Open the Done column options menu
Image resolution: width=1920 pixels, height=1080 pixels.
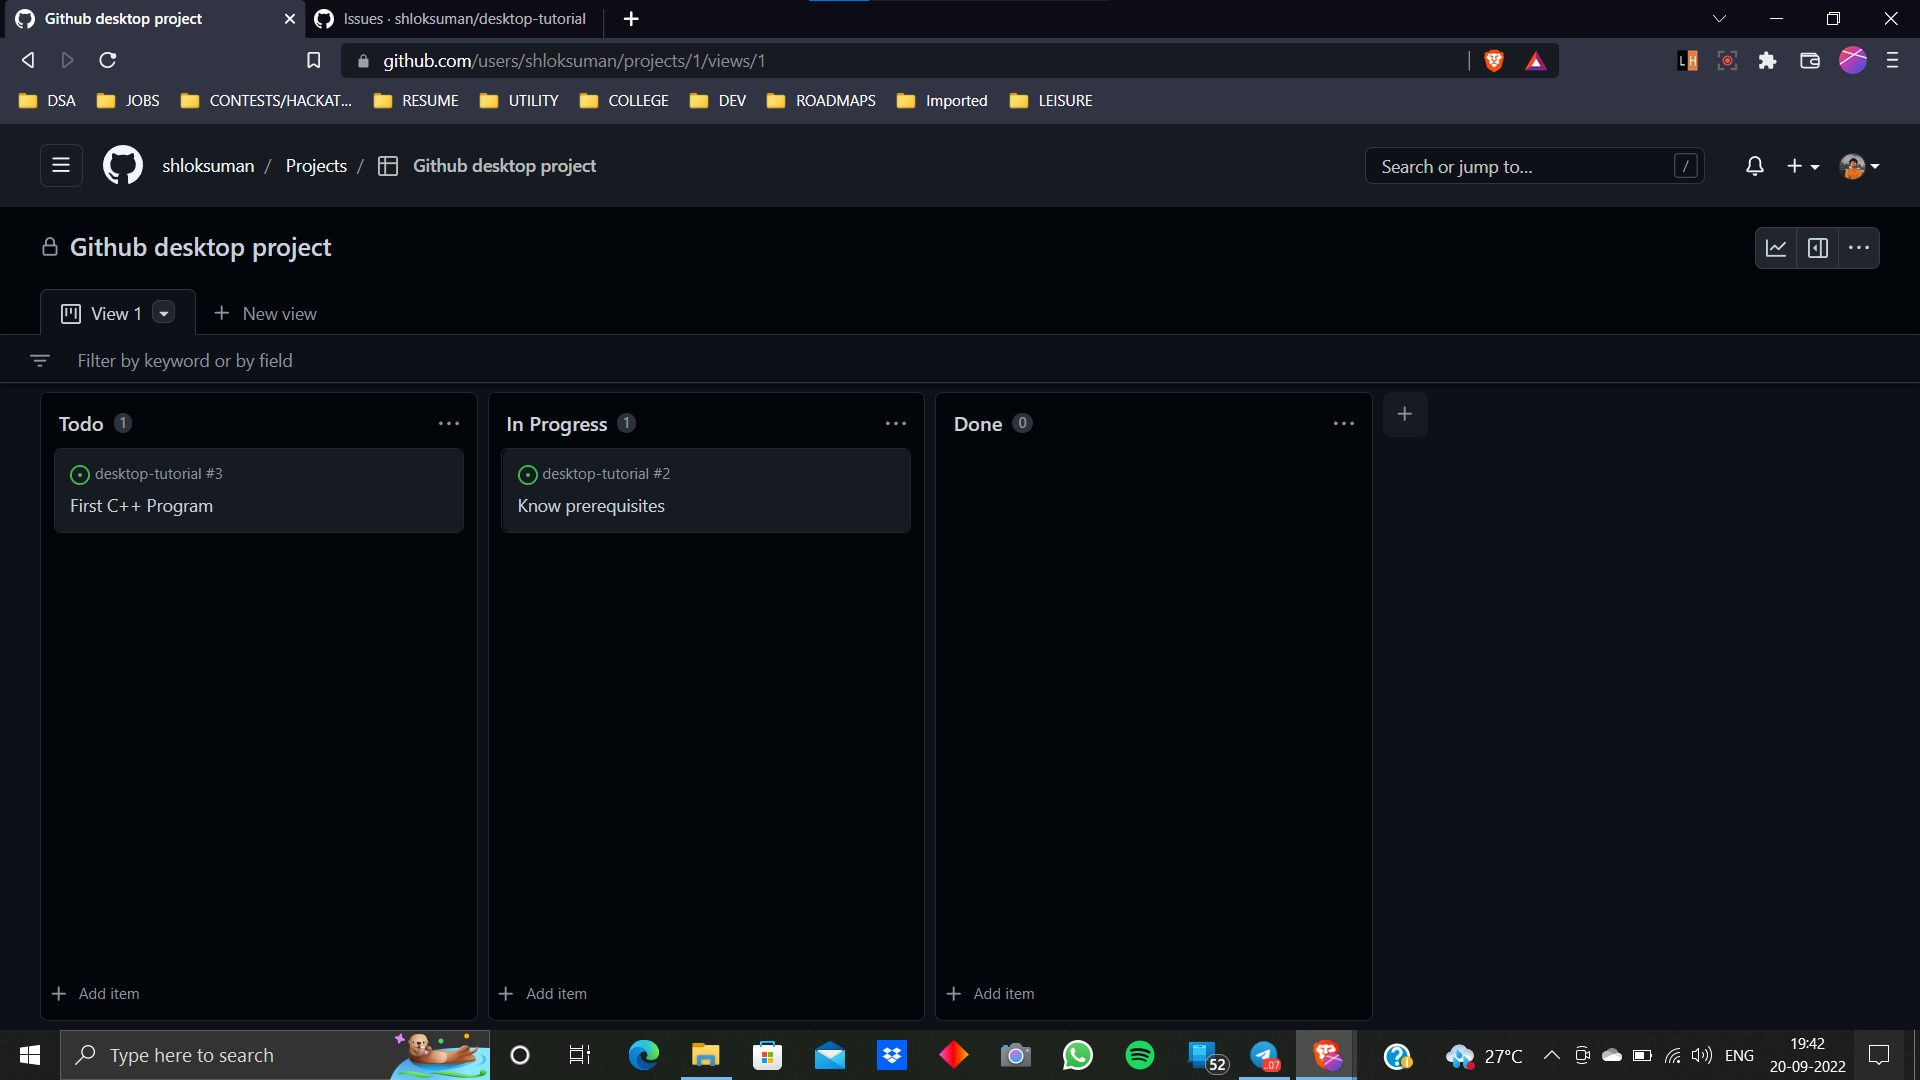pyautogui.click(x=1343, y=423)
